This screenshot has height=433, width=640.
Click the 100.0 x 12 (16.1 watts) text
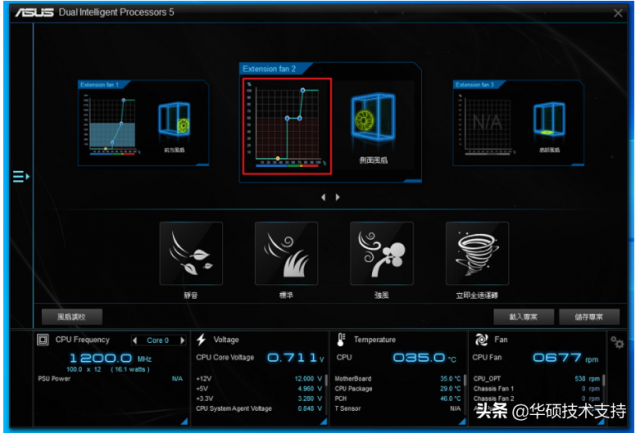[x=108, y=369]
